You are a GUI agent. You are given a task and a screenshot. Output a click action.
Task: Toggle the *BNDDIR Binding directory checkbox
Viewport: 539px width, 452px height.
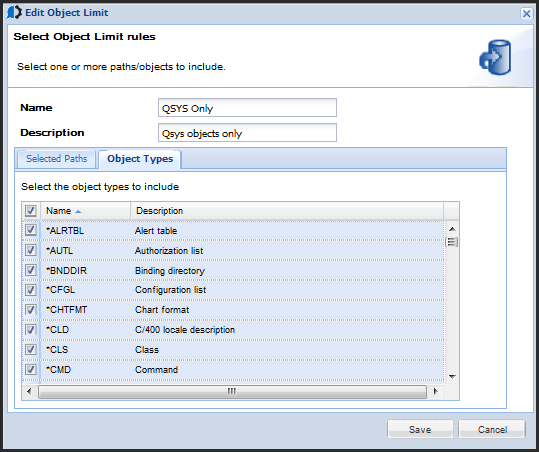31,270
